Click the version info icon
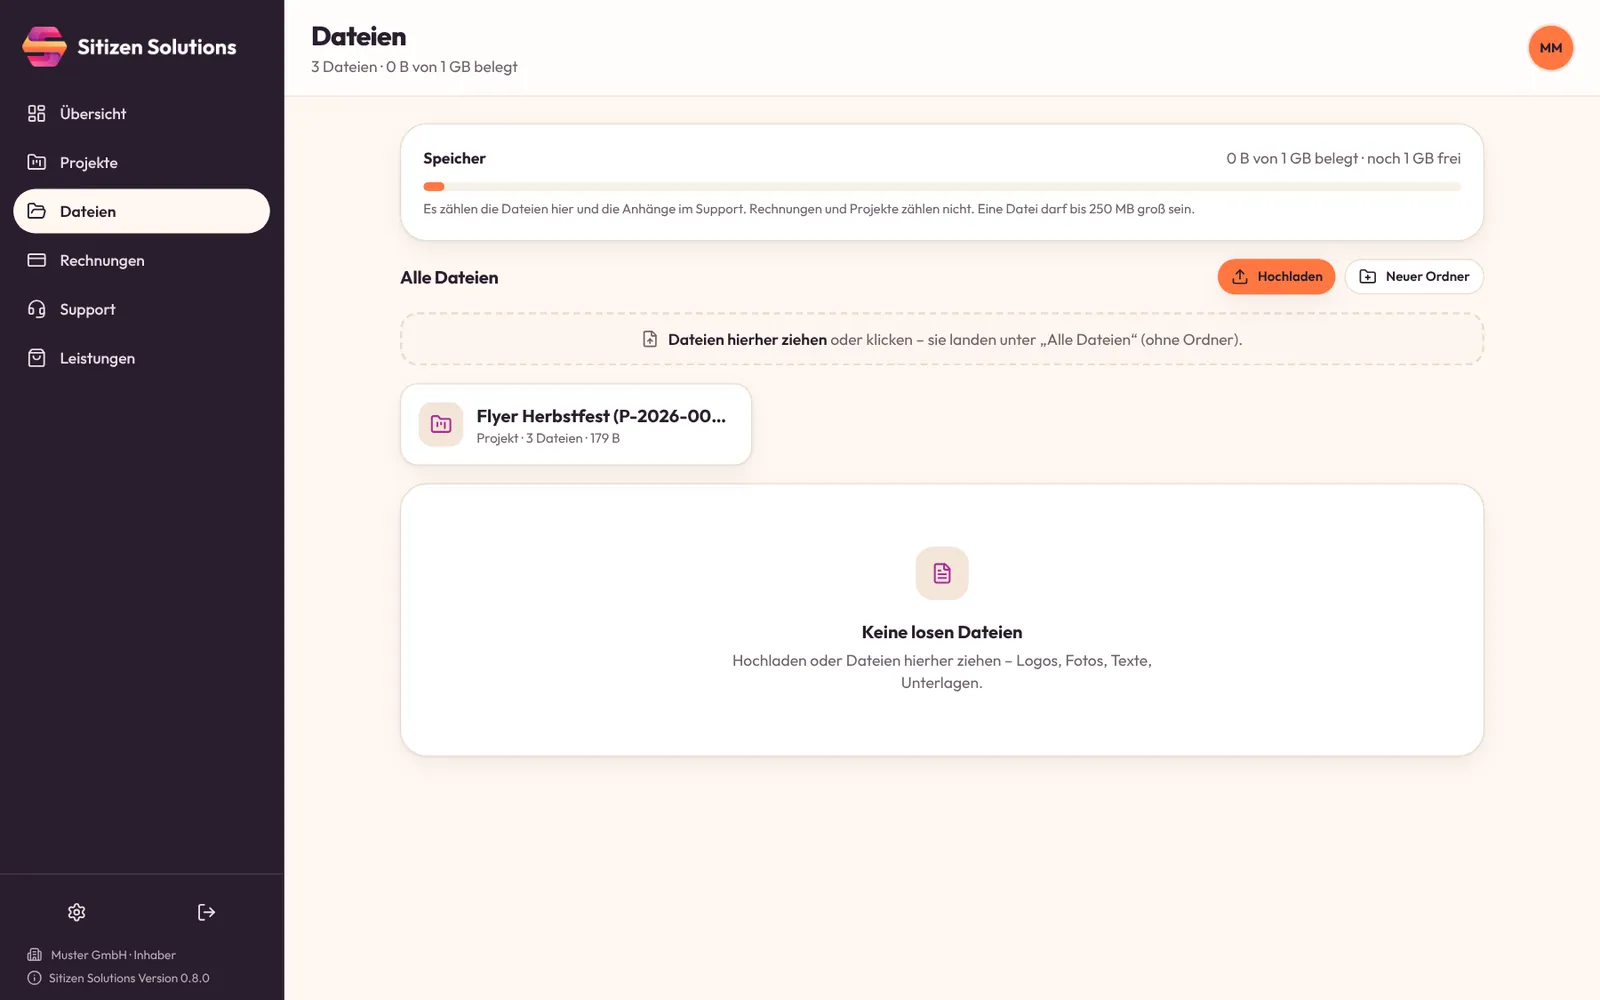The image size is (1600, 1000). (34, 978)
